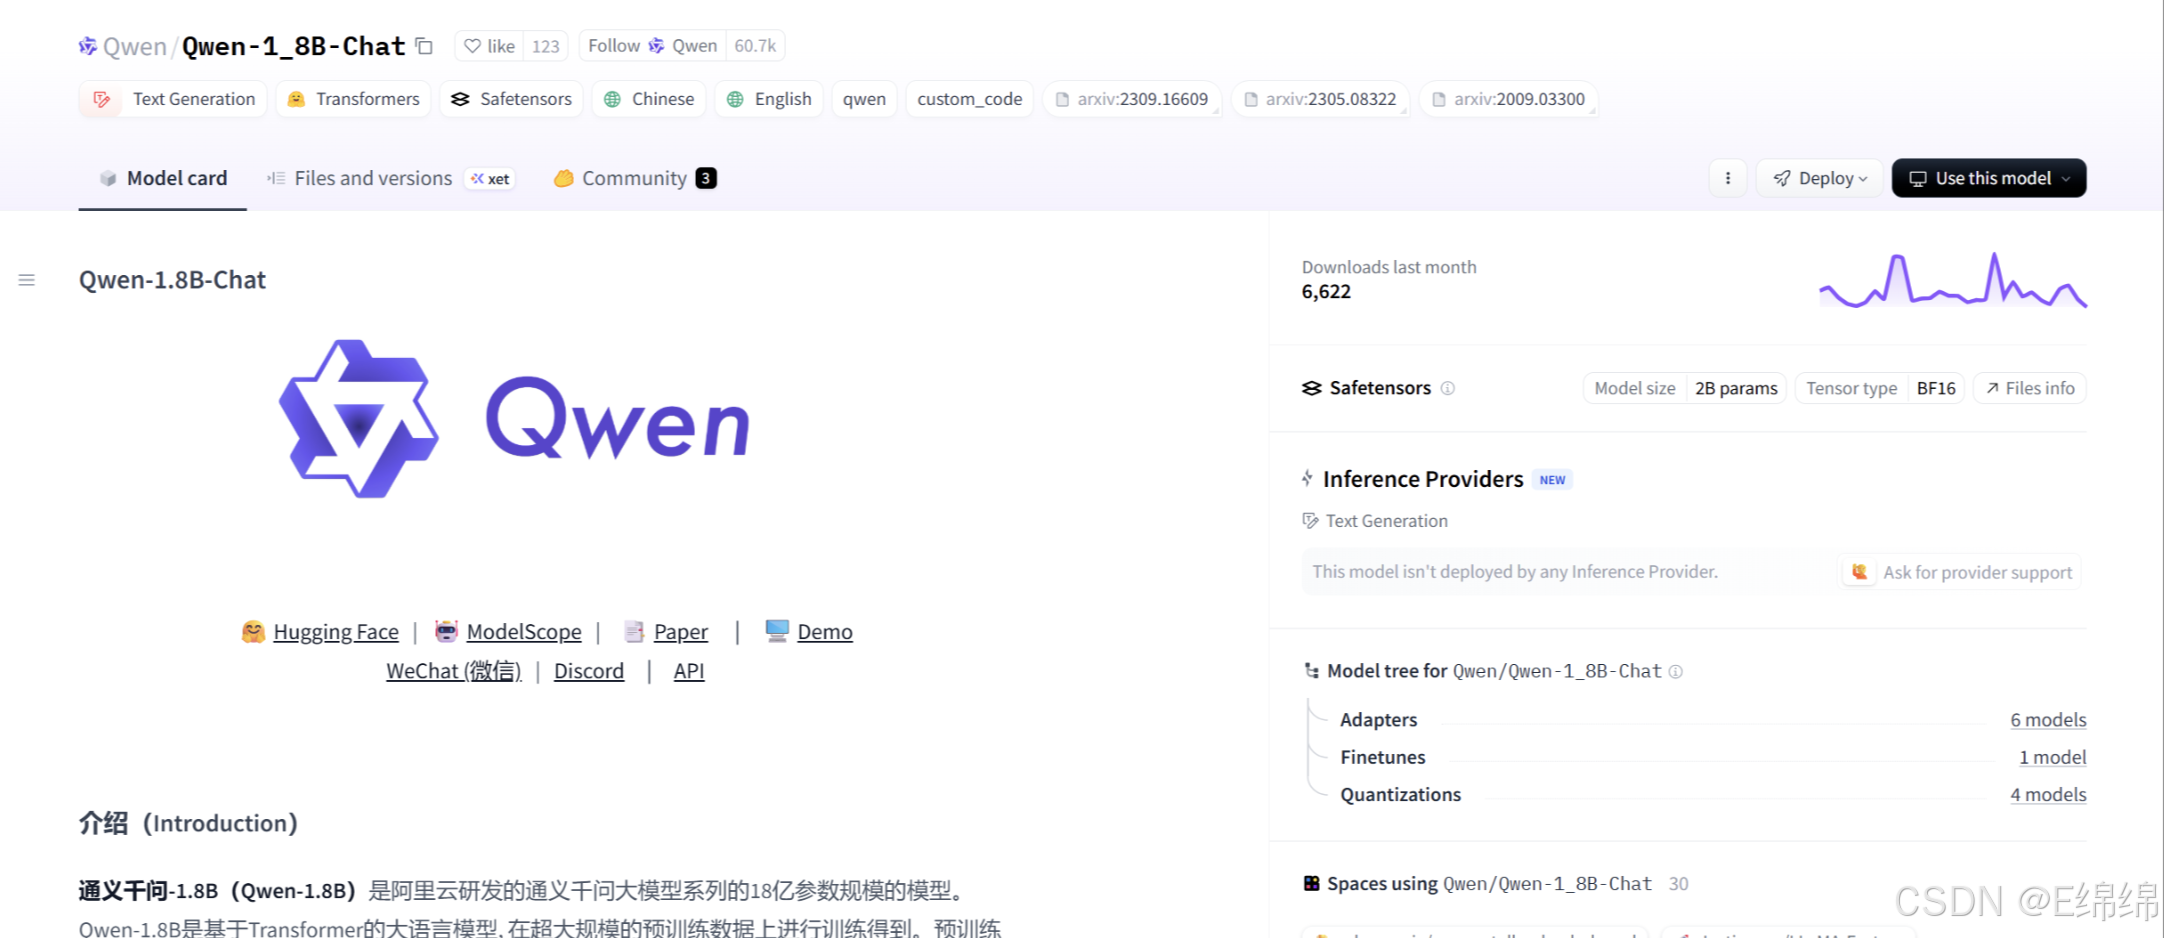Viewport: 2164px width, 938px height.
Task: Click the xet badge on Files tab
Action: pos(490,178)
